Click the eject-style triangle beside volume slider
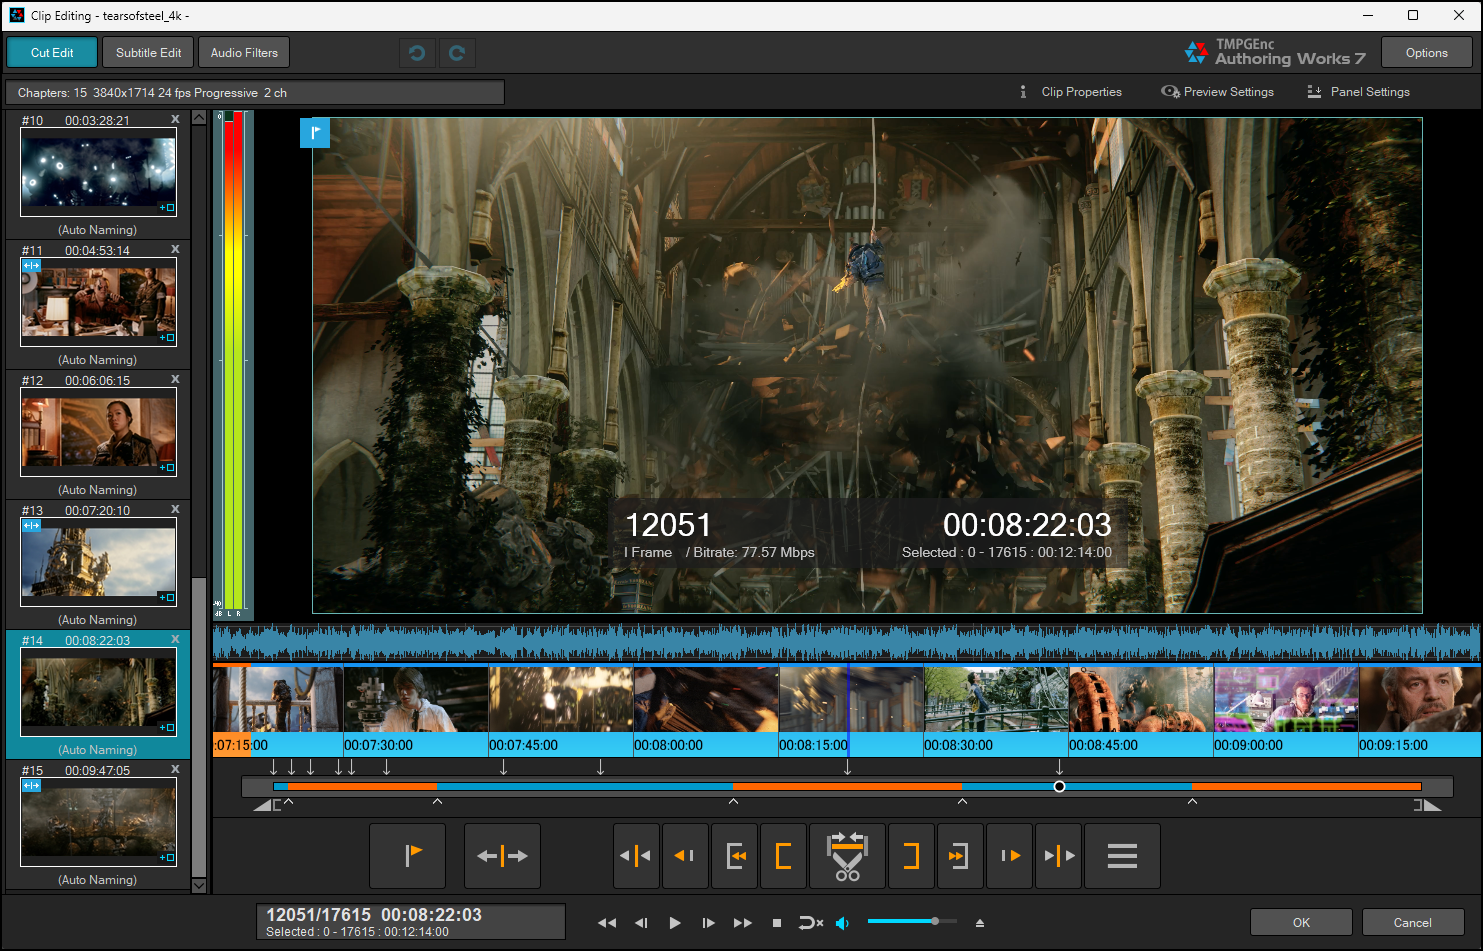The height and width of the screenshot is (952, 1483). tap(980, 923)
